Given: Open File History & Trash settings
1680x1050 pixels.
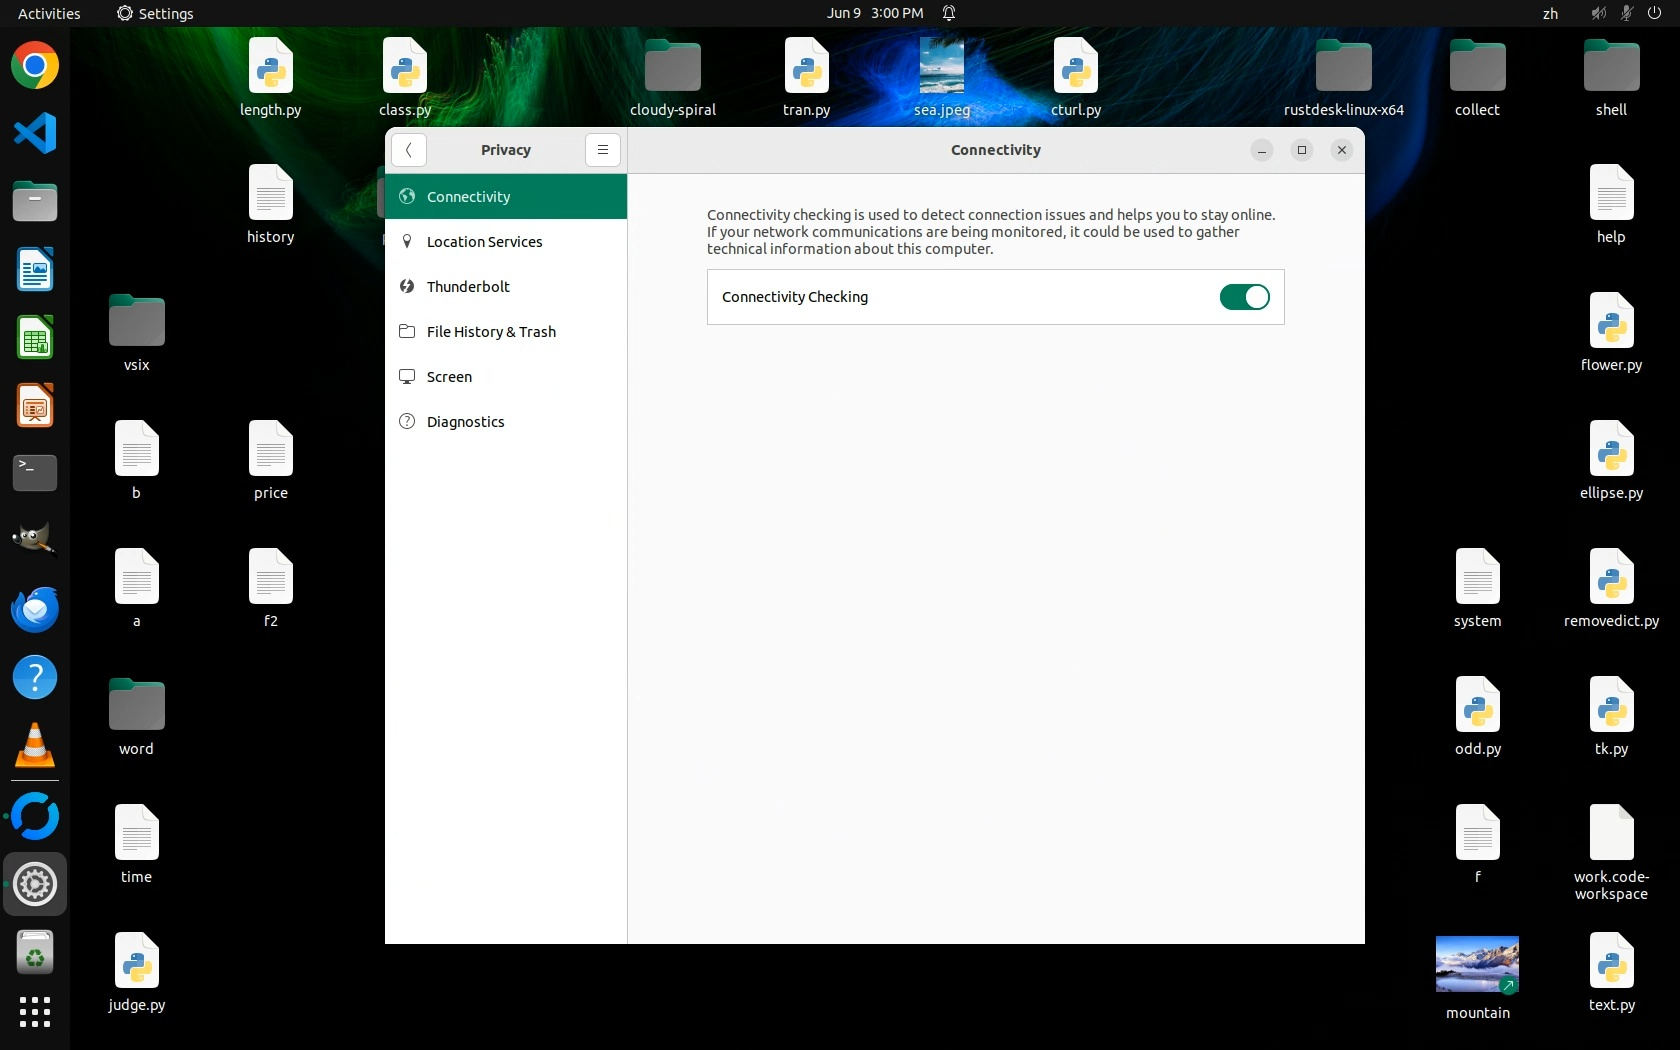Looking at the screenshot, I should [x=491, y=332].
